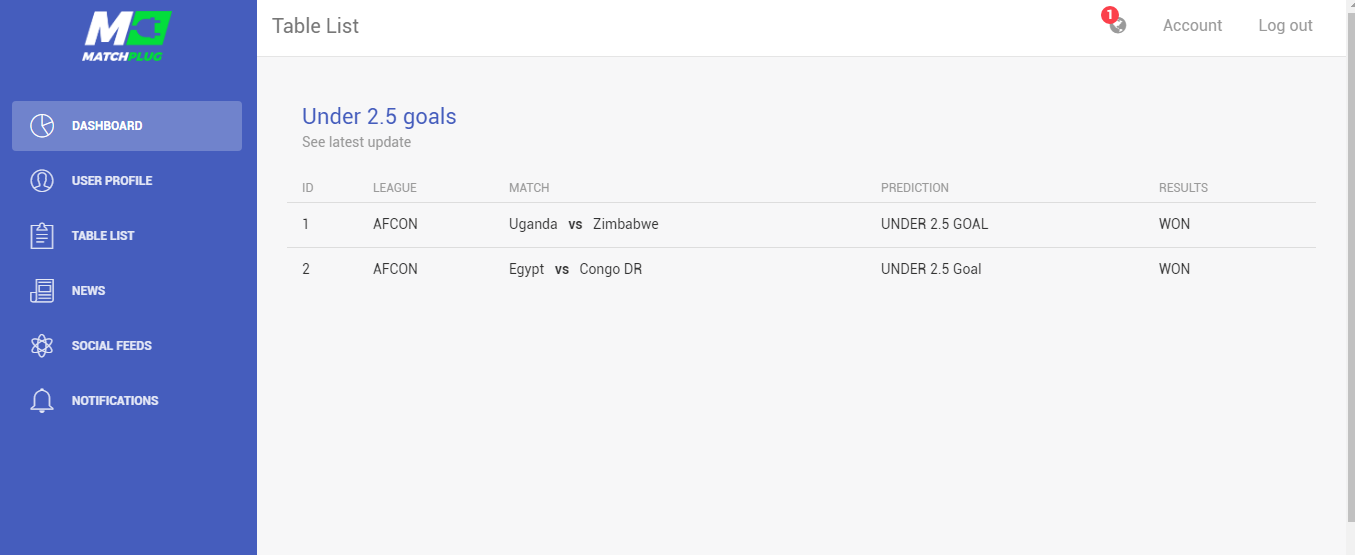Image resolution: width=1355 pixels, height=555 pixels.
Task: Click the Social Feeds atom icon
Action: click(x=42, y=346)
